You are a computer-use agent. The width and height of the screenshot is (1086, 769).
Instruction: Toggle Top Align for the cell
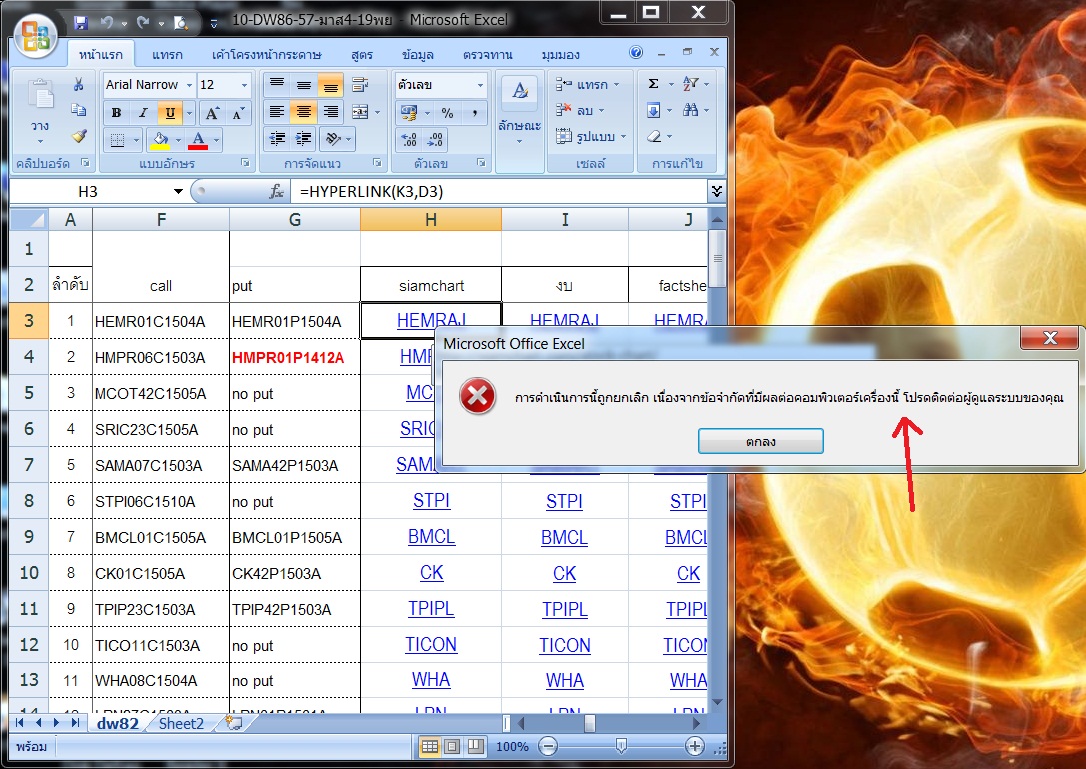[277, 85]
